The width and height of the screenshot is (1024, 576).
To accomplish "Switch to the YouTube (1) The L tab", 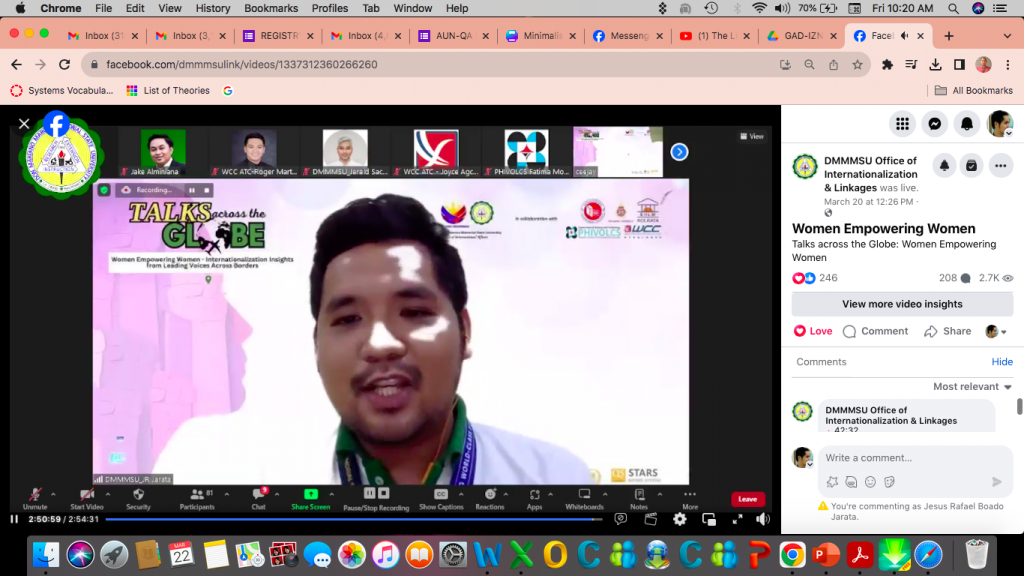I will [x=716, y=36].
